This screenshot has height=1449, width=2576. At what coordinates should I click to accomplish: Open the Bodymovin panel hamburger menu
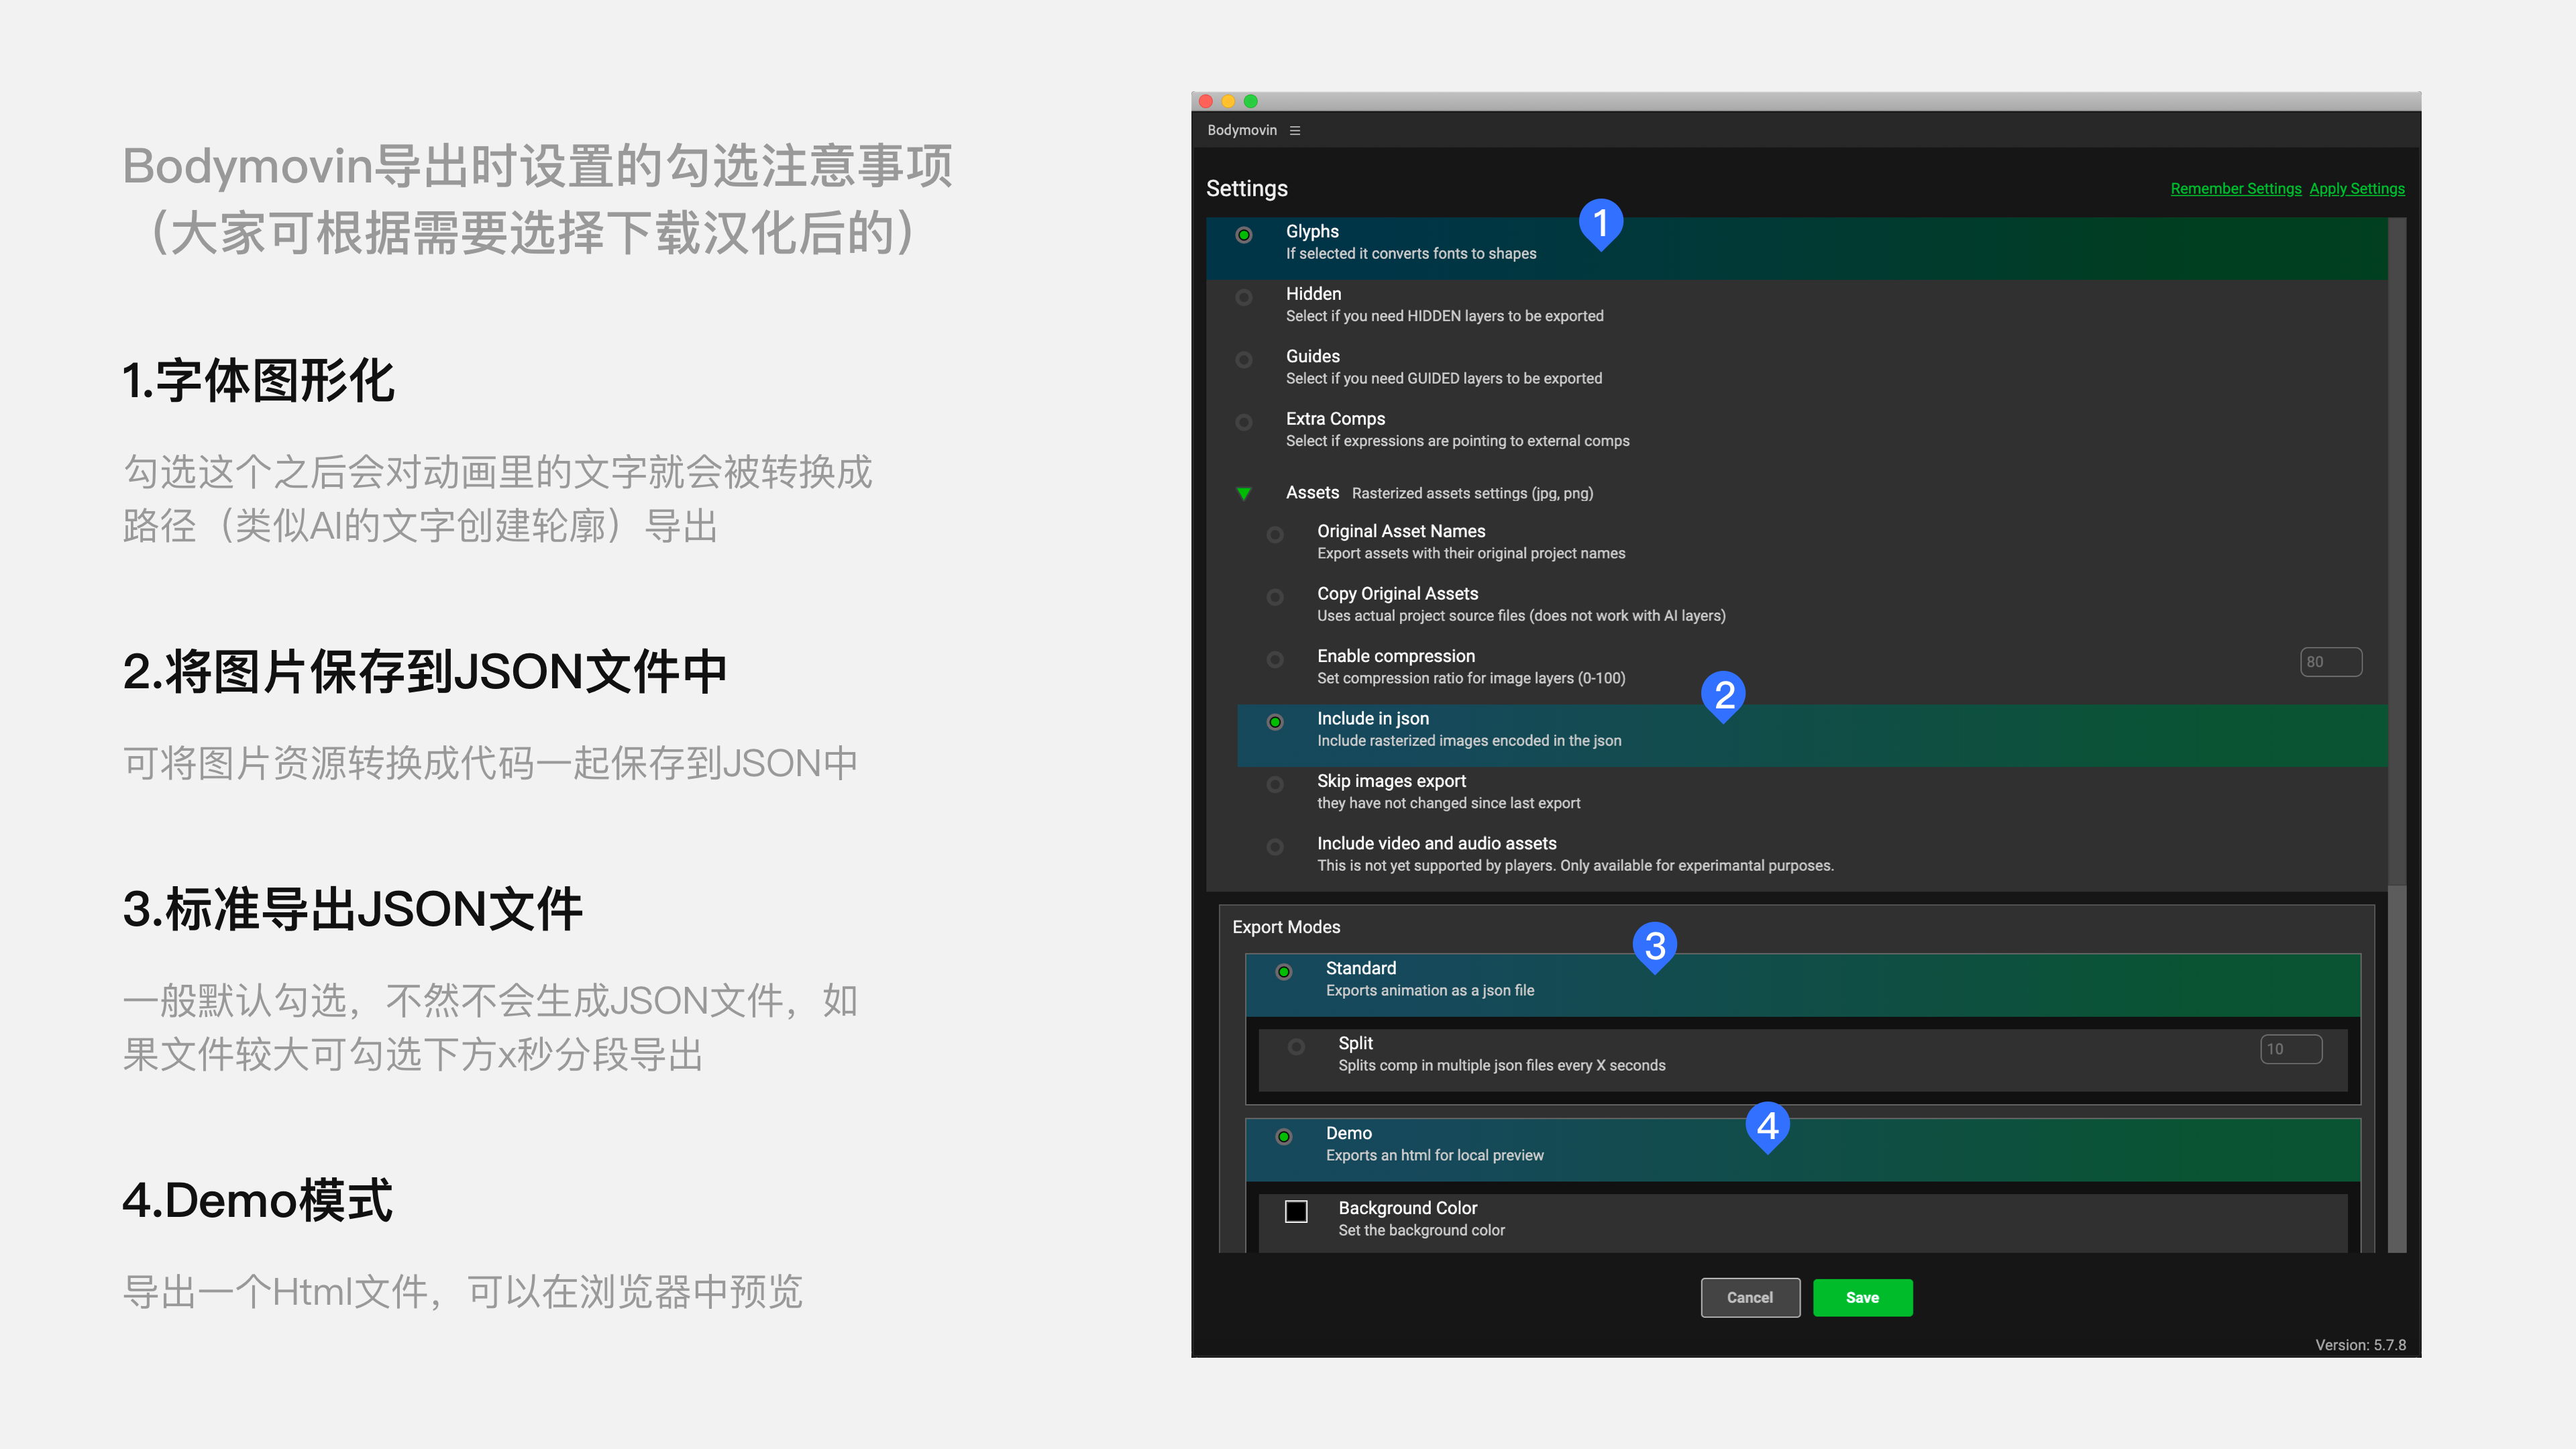[1295, 130]
